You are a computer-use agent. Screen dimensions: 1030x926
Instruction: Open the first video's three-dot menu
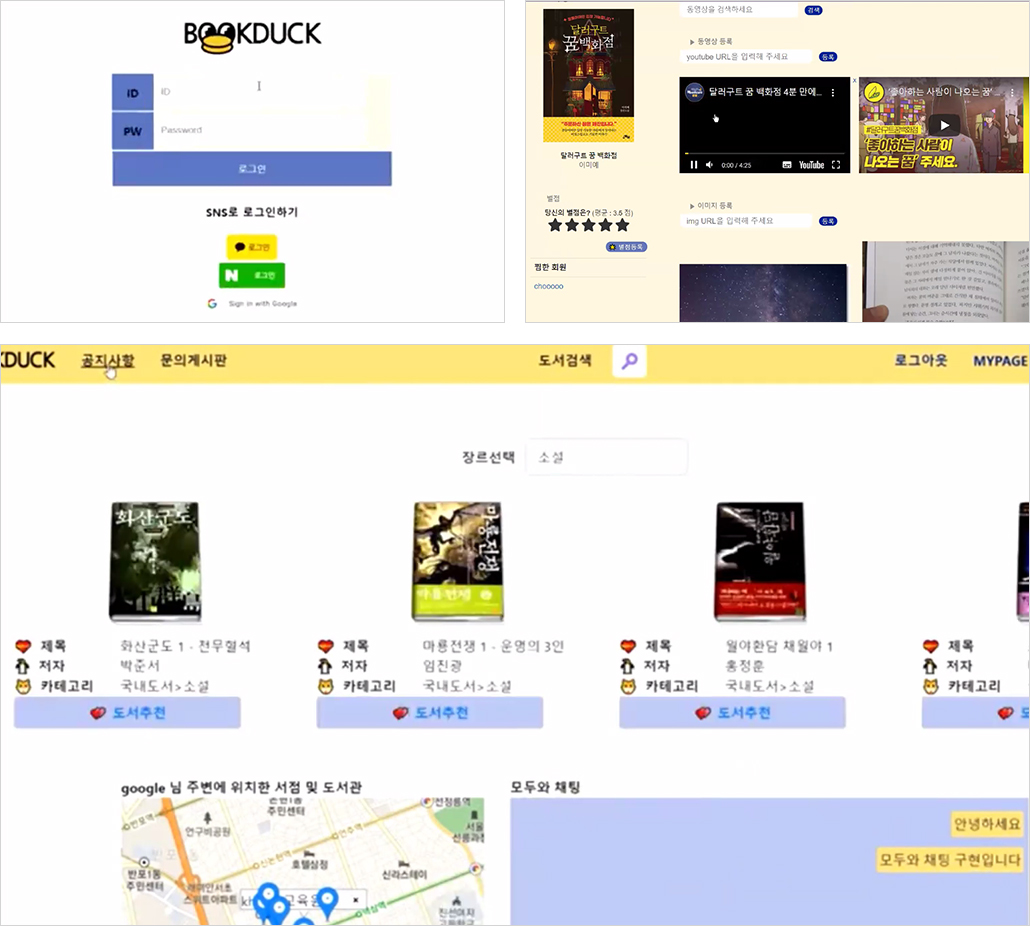pos(833,93)
